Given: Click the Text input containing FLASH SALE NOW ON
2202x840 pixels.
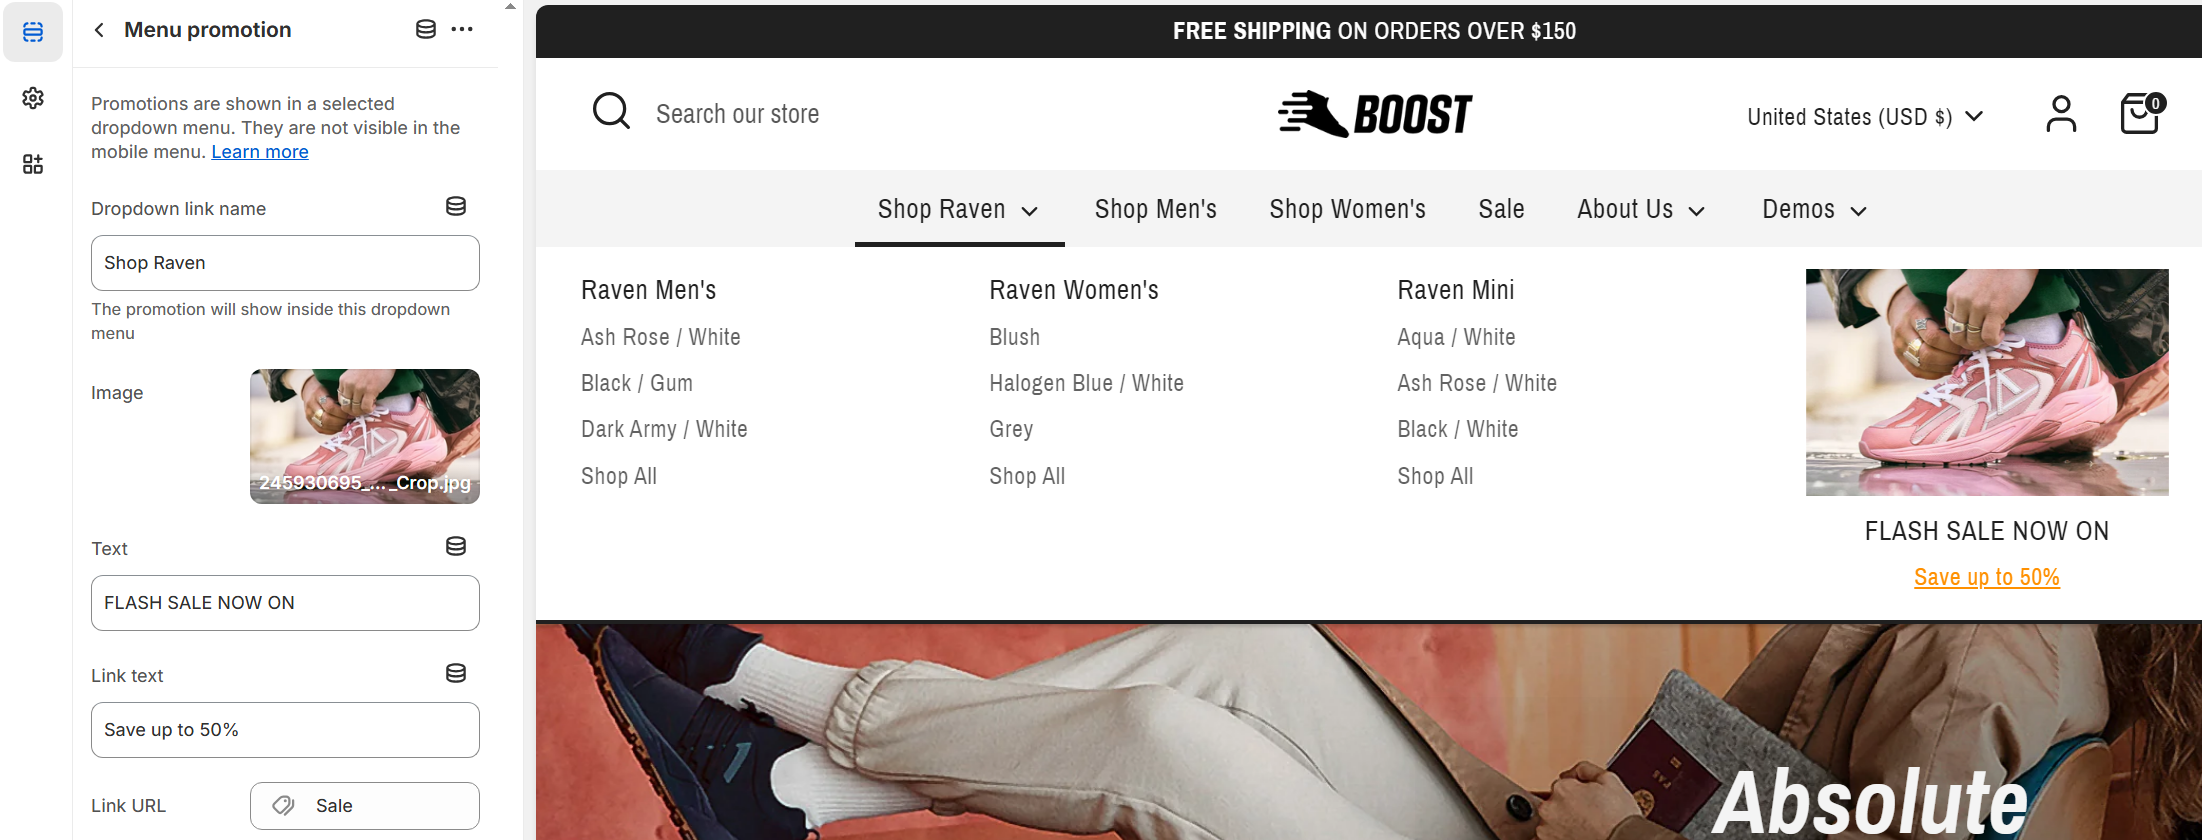Looking at the screenshot, I should click(x=285, y=603).
